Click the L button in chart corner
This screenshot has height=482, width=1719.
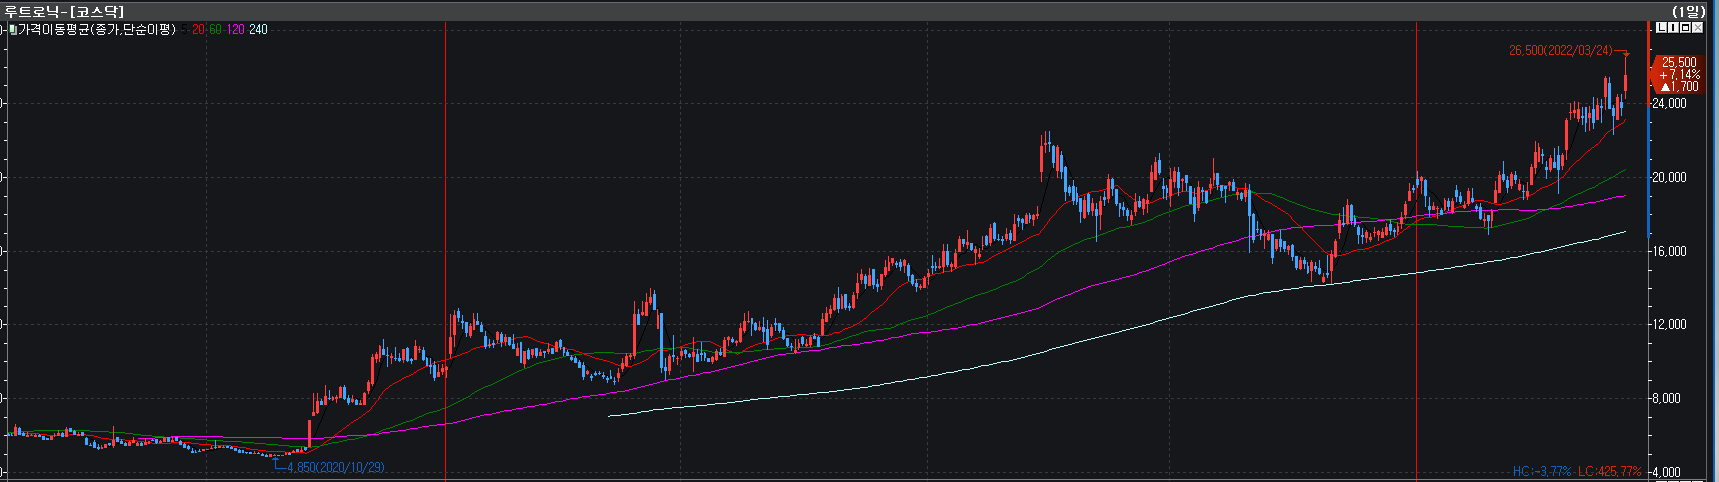1662,28
